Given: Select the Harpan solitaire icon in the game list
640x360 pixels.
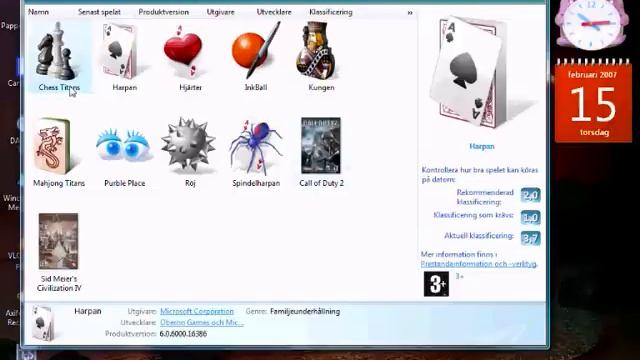Looking at the screenshot, I should [119, 51].
